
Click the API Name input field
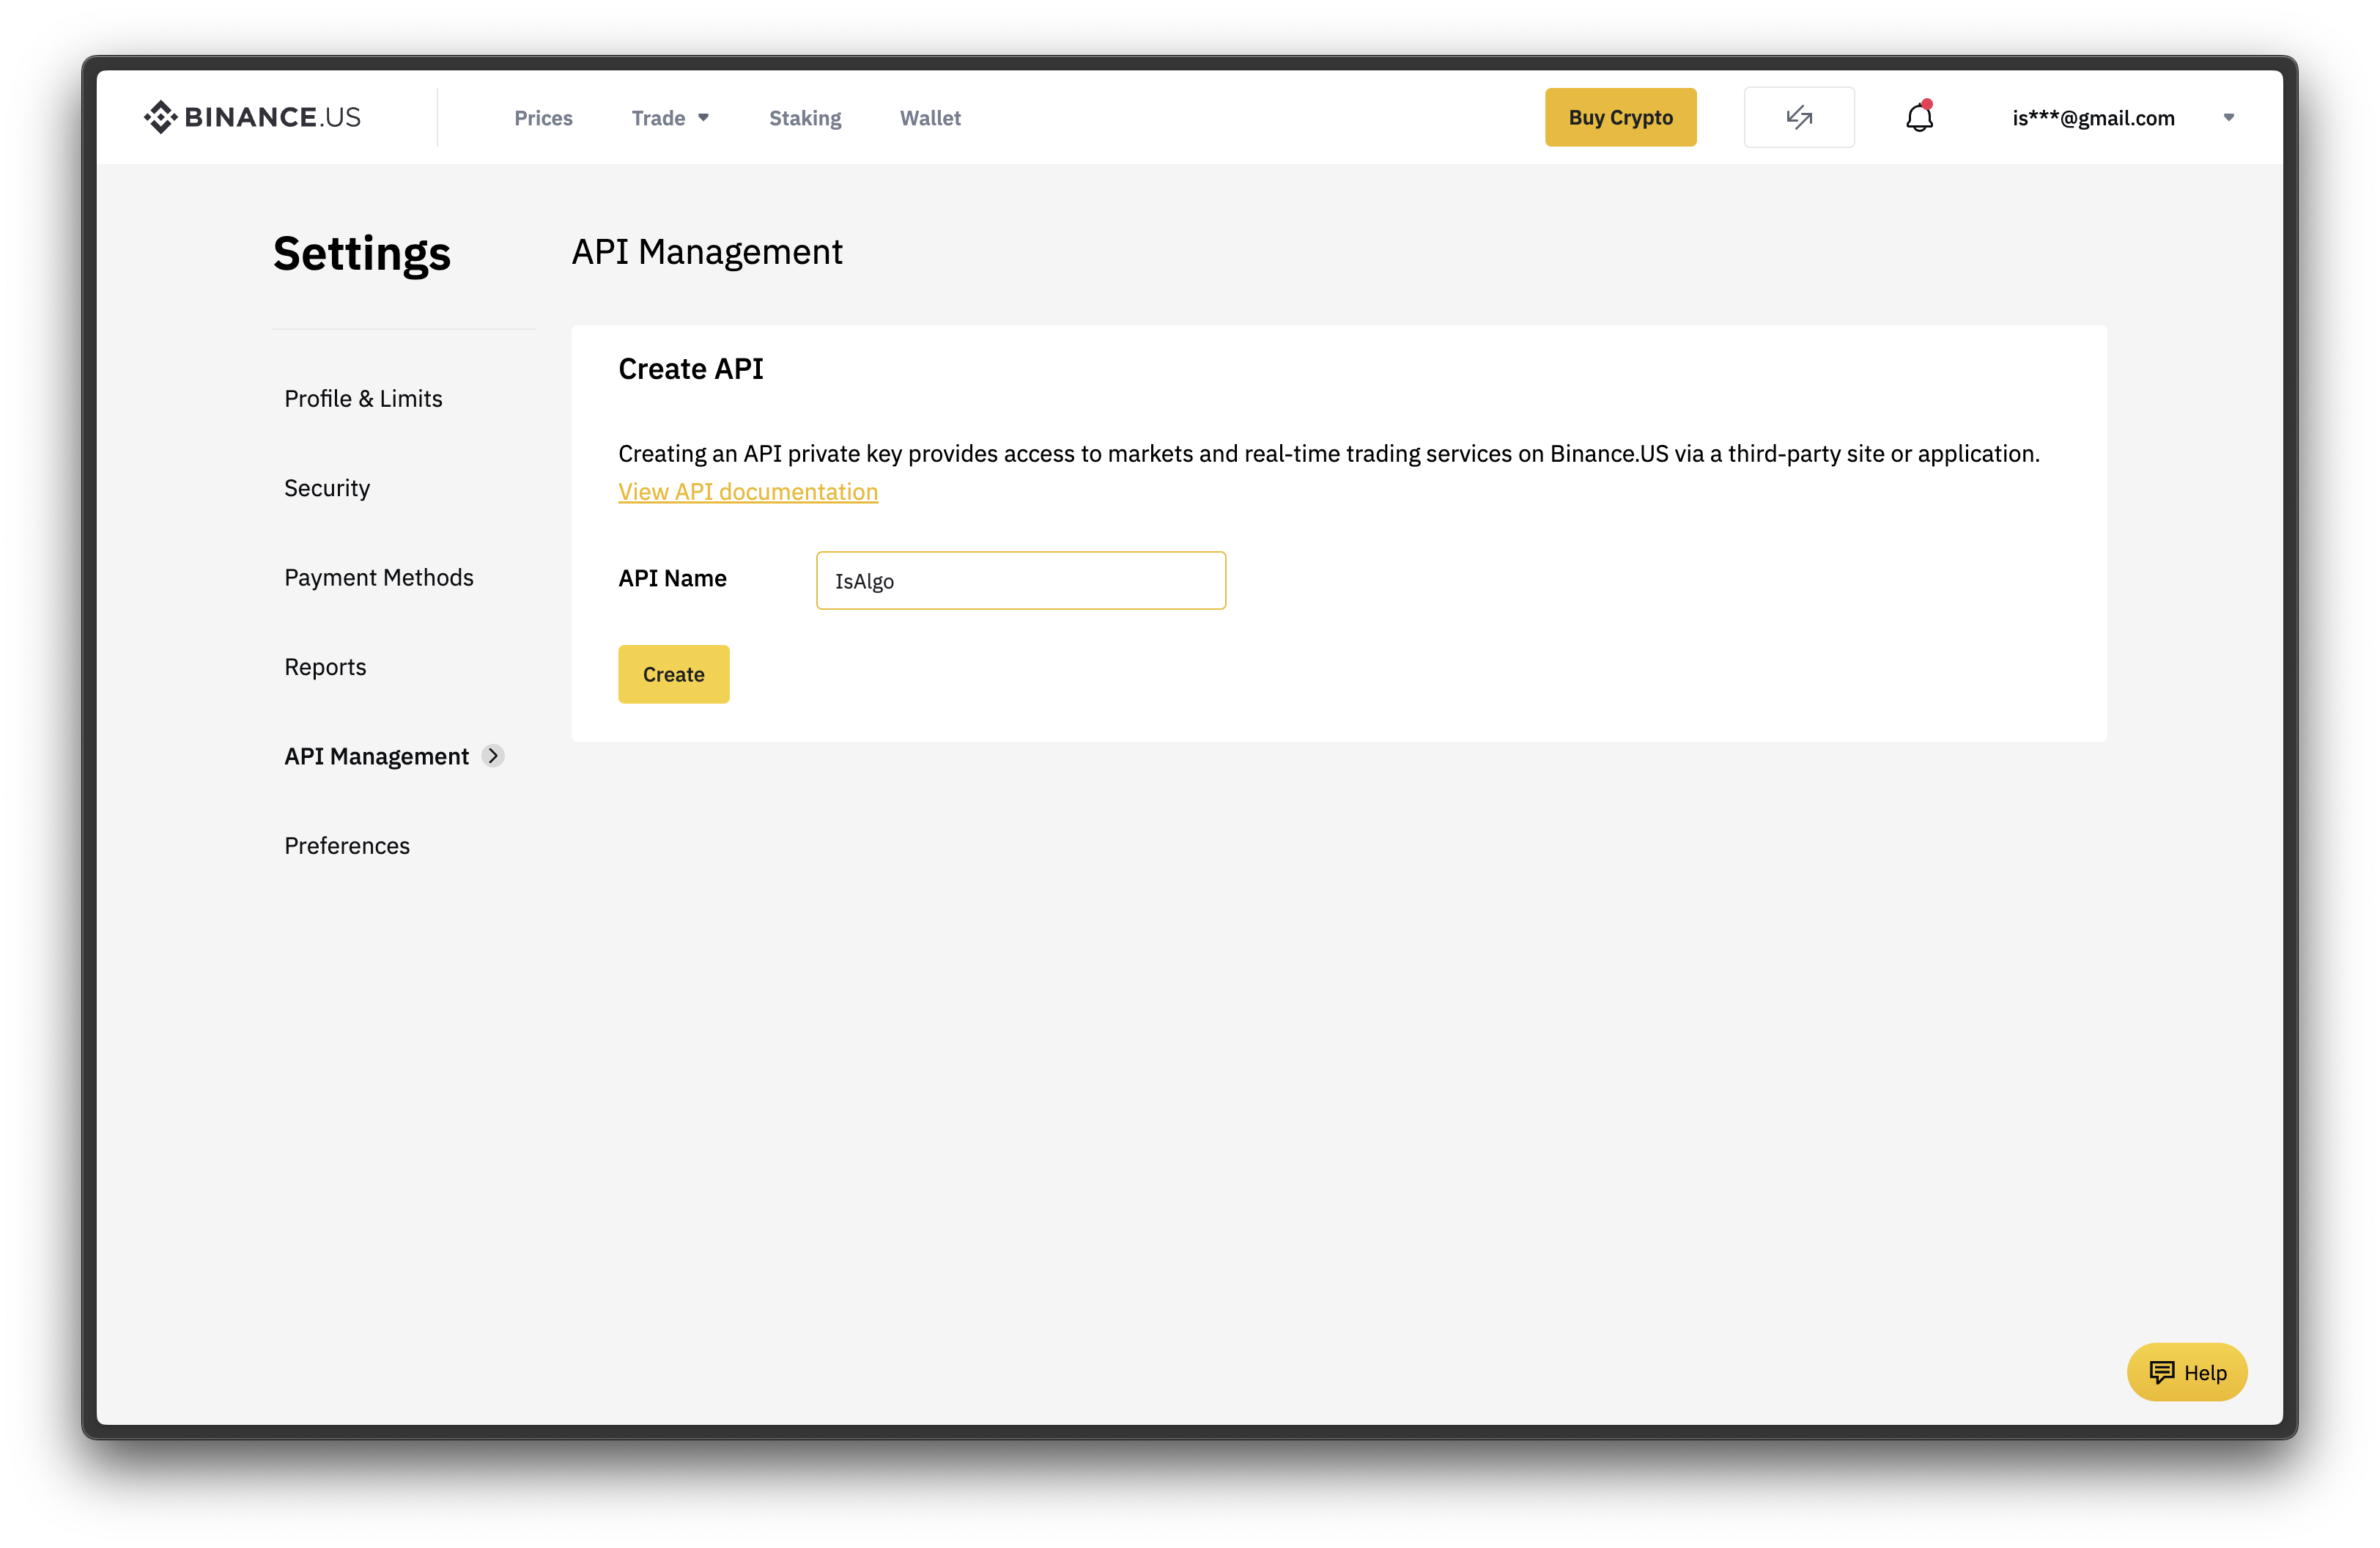pyautogui.click(x=1021, y=580)
